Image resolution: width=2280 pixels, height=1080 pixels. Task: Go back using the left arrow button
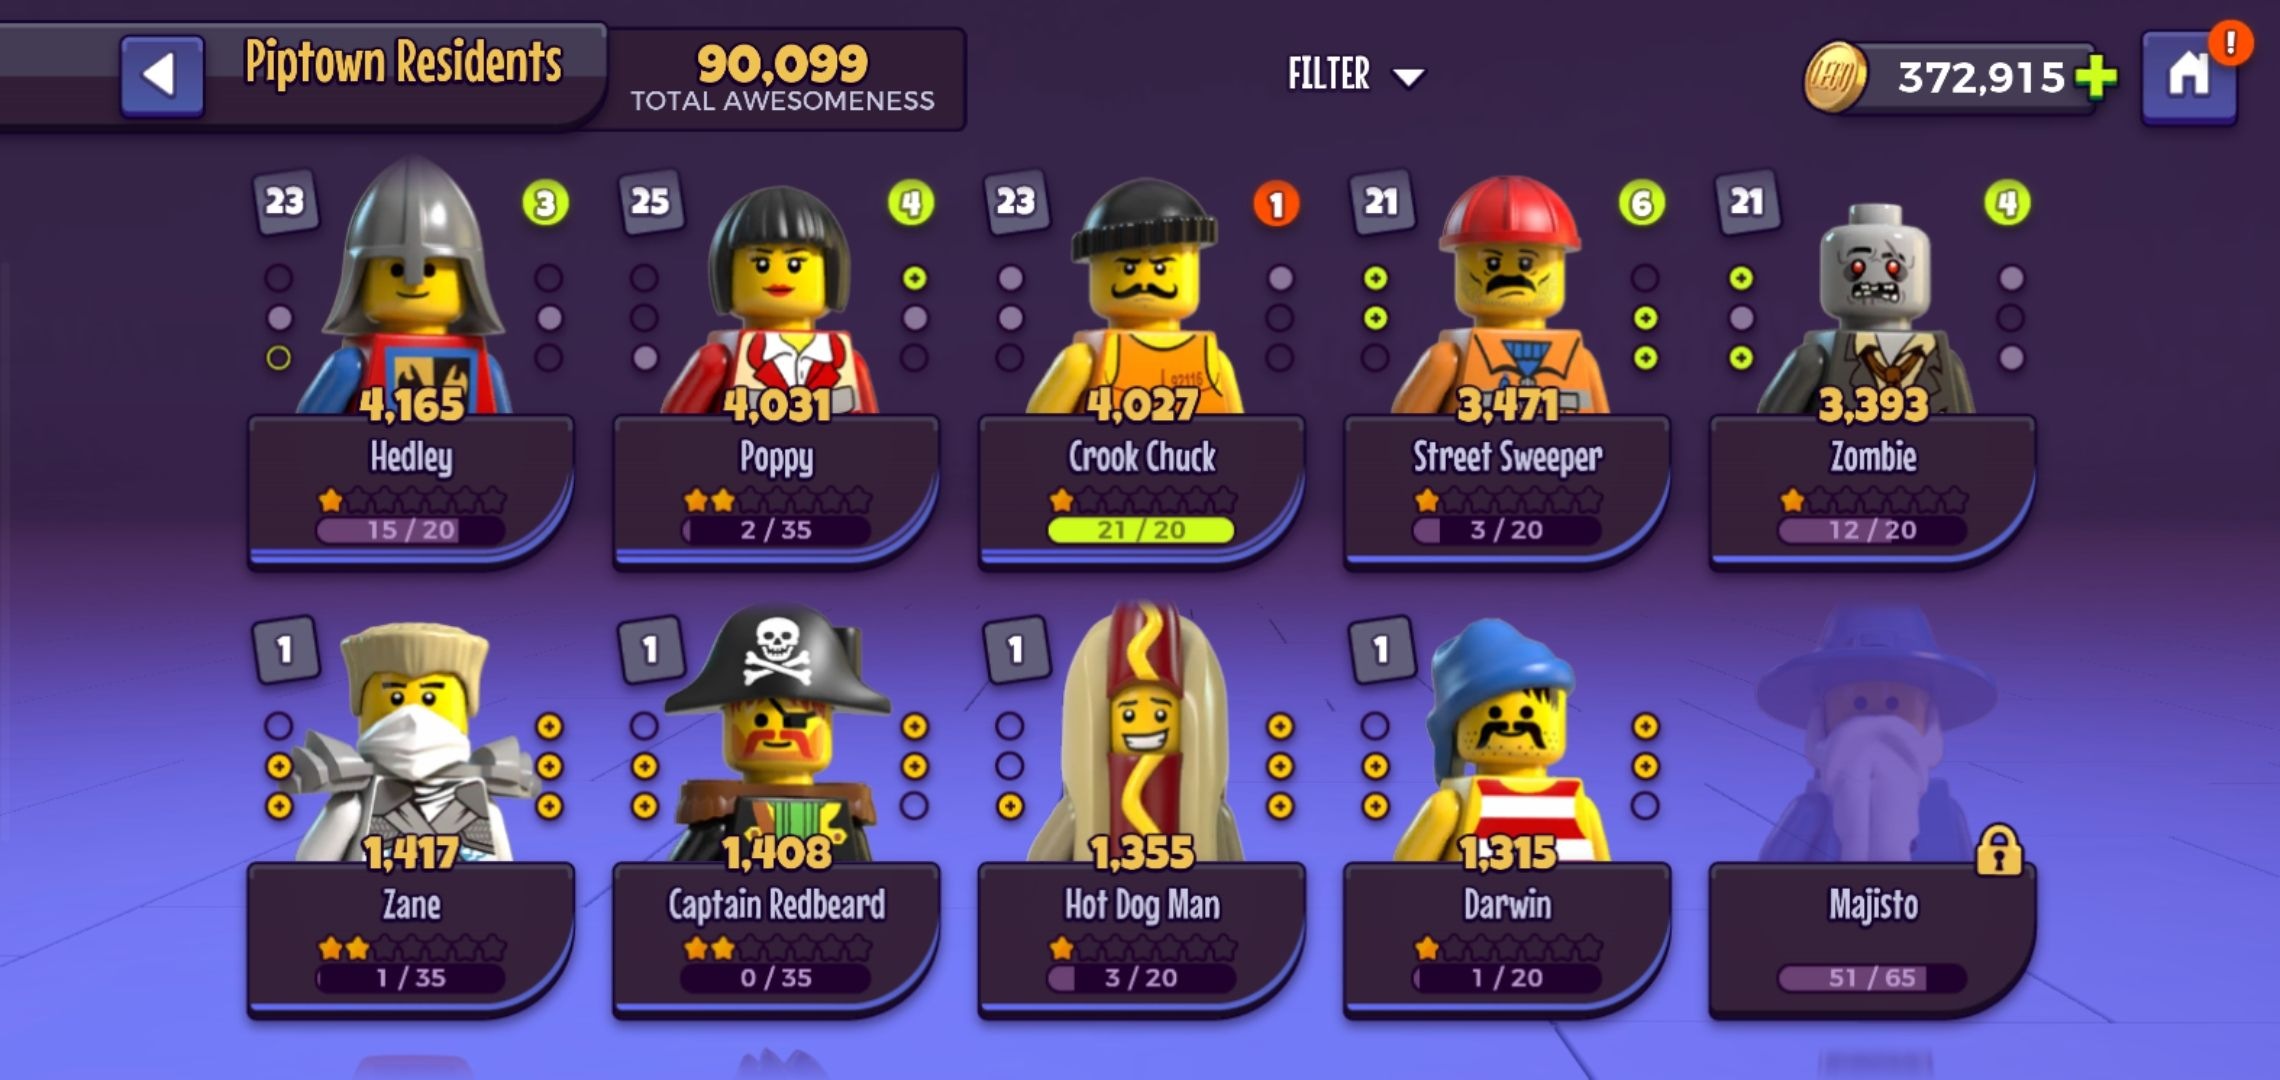point(162,75)
